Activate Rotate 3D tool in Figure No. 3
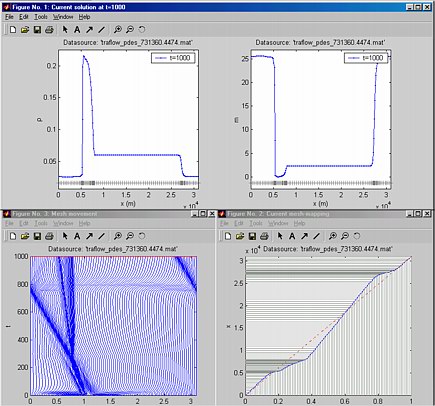Image resolution: width=435 pixels, height=406 pixels. pos(142,236)
